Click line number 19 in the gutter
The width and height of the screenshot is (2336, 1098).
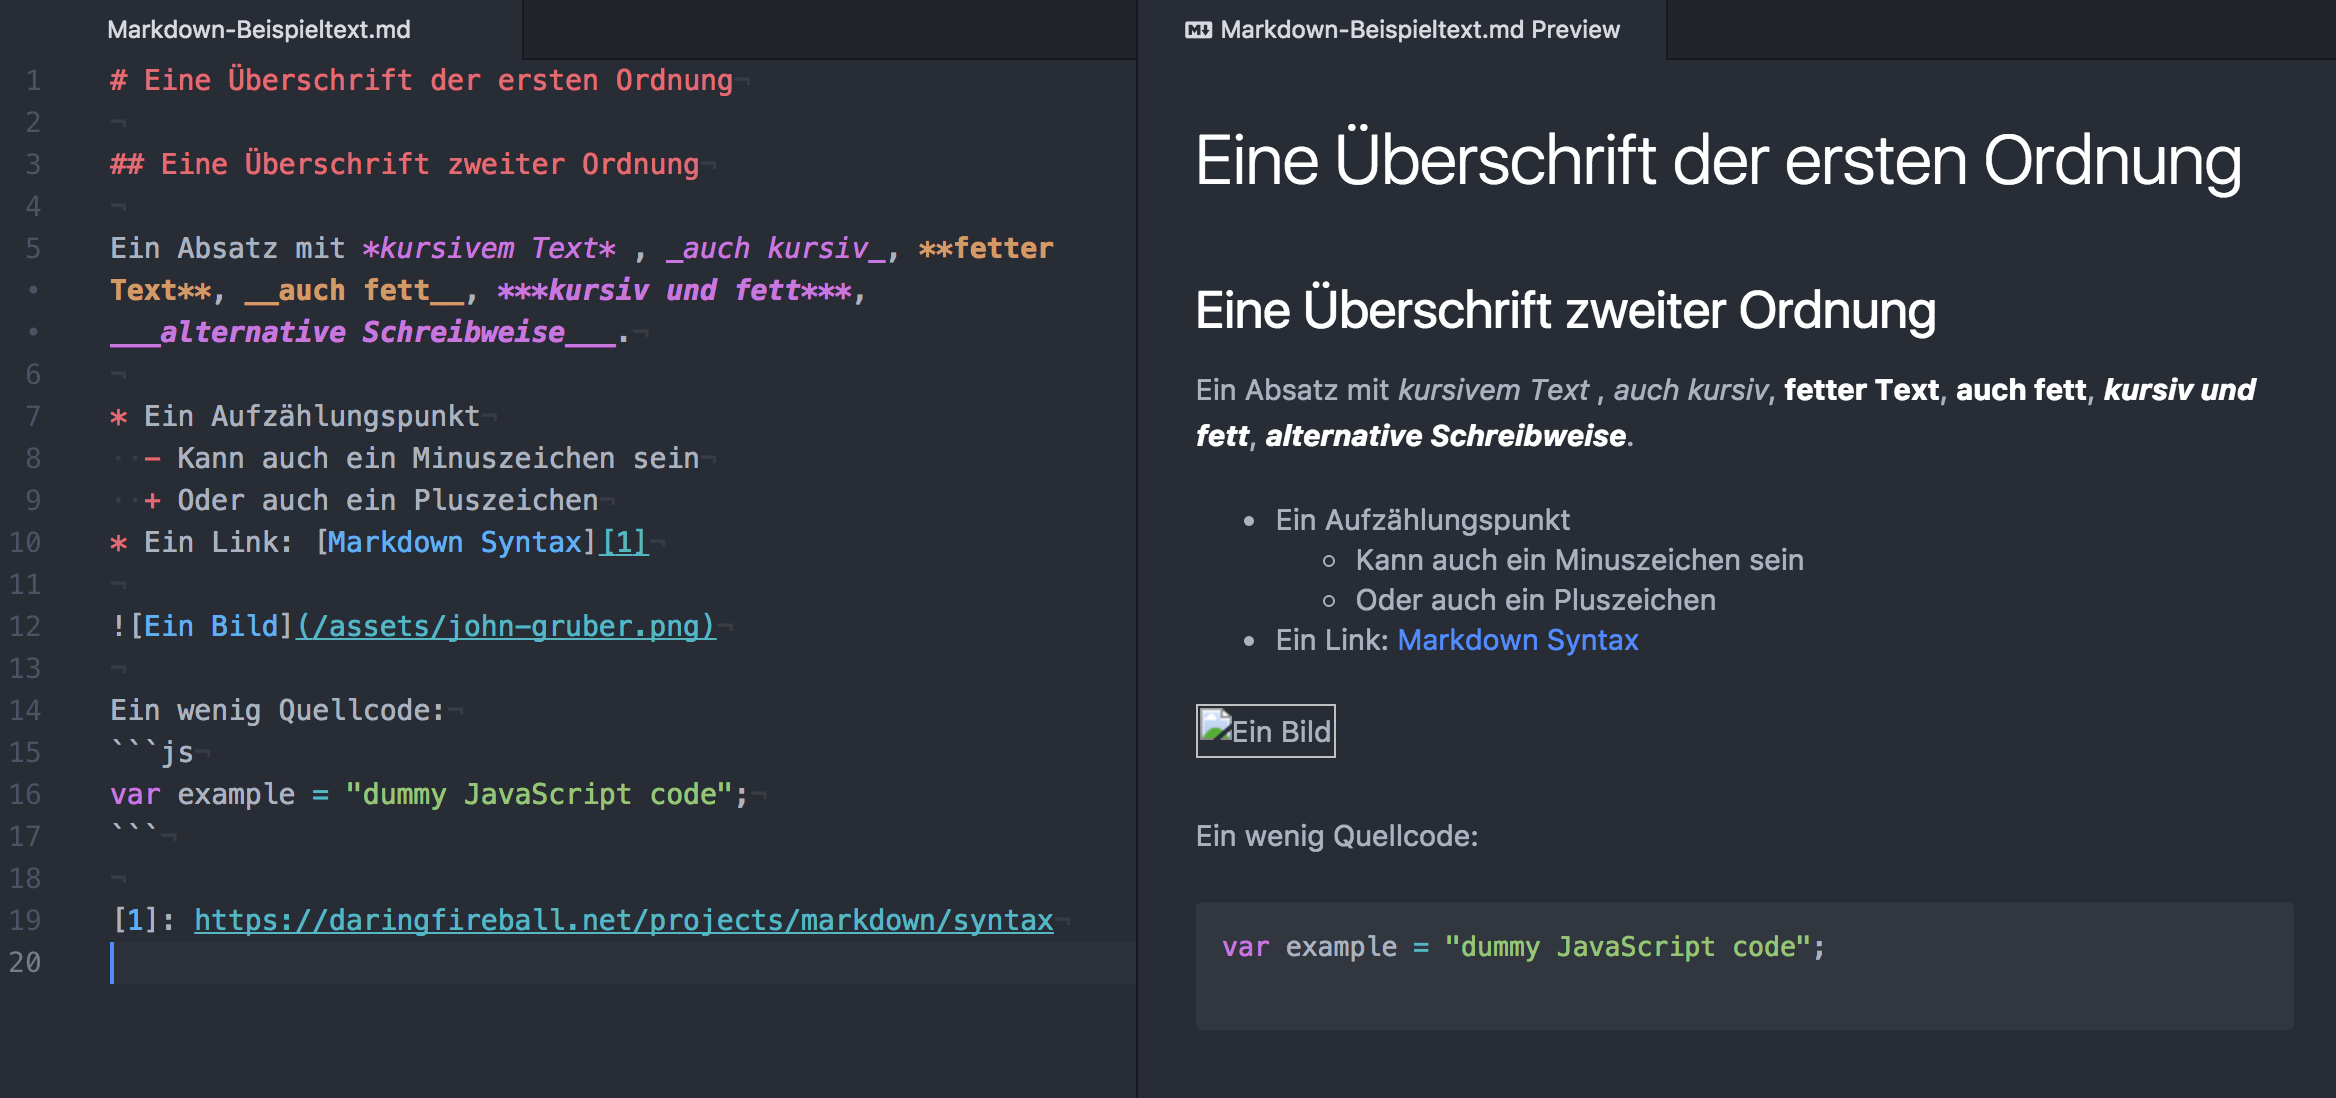25,920
